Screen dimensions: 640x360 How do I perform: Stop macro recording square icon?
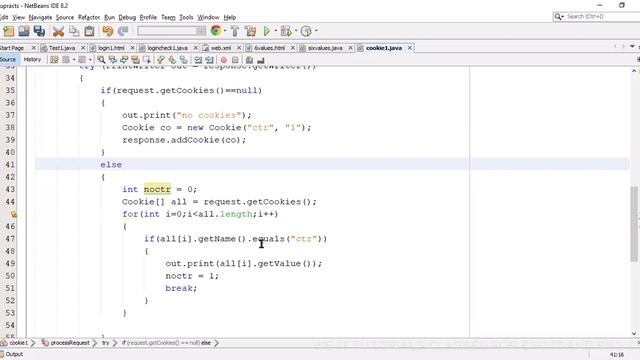pyautogui.click(x=235, y=60)
